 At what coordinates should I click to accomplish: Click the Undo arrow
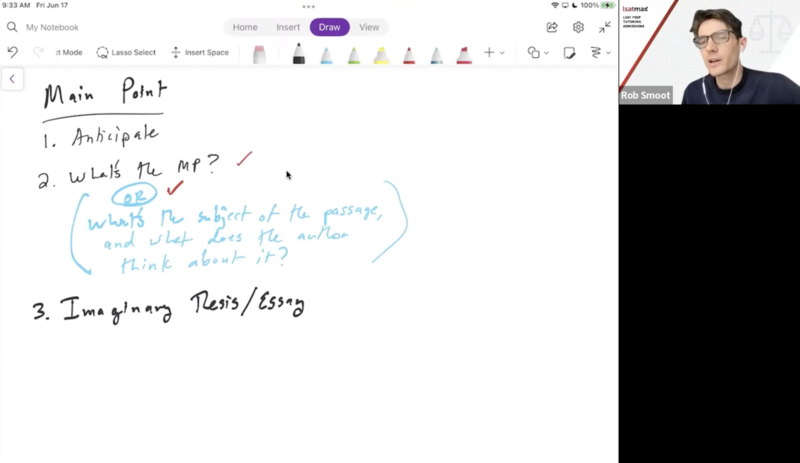pos(13,52)
